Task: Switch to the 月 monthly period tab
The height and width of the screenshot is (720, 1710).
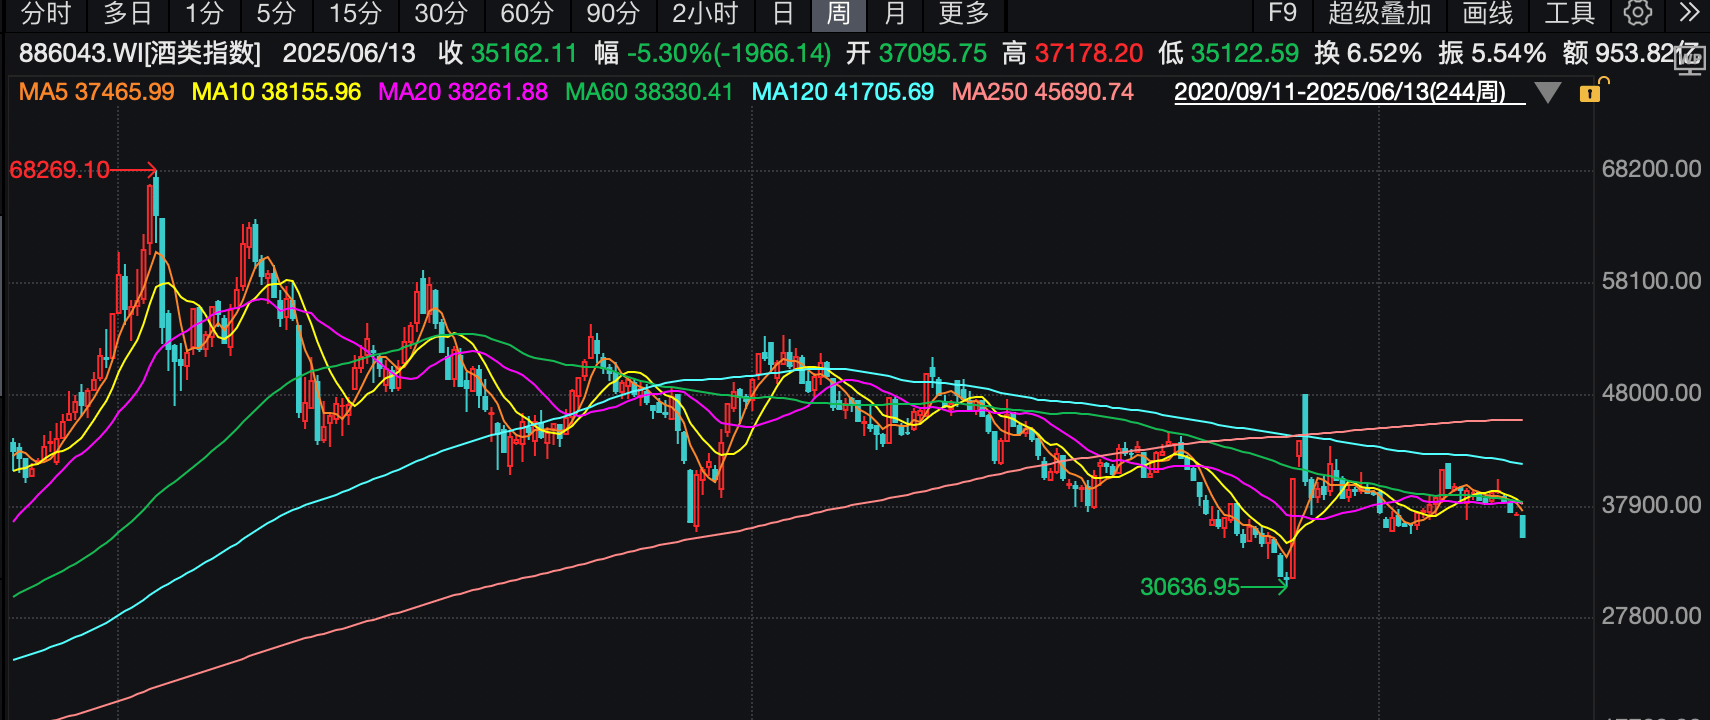Action: (x=895, y=13)
